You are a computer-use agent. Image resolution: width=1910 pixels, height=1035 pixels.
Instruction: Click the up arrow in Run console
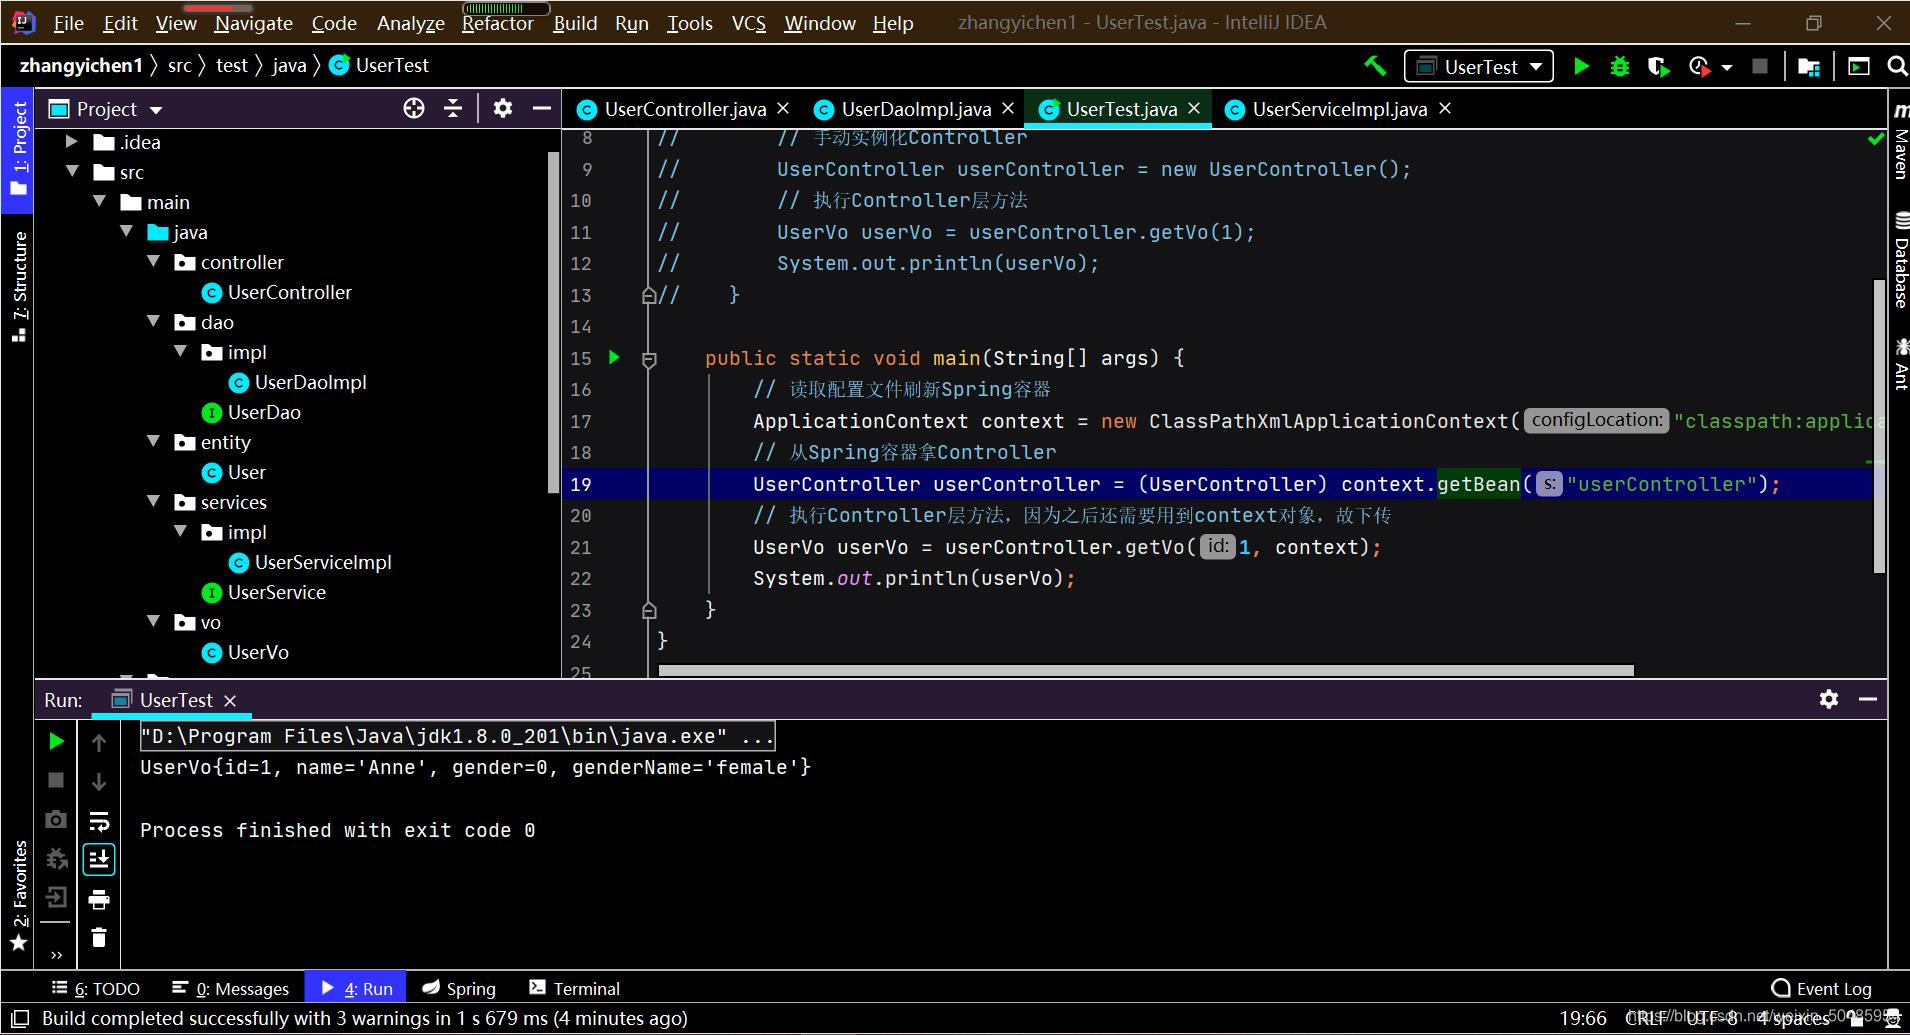tap(99, 742)
